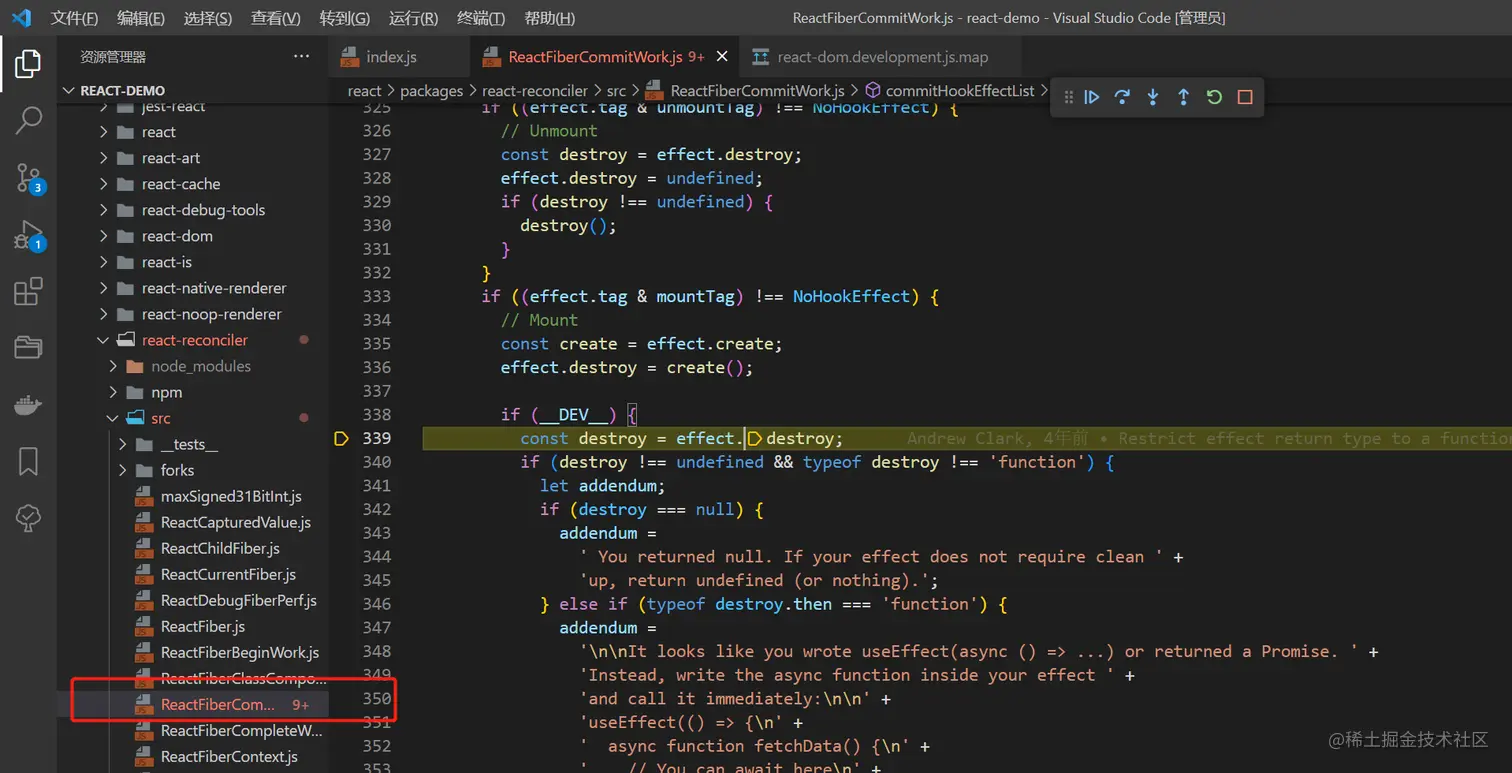1512x773 pixels.
Task: Open explorer's more actions ellipsis menu
Action: tap(301, 57)
